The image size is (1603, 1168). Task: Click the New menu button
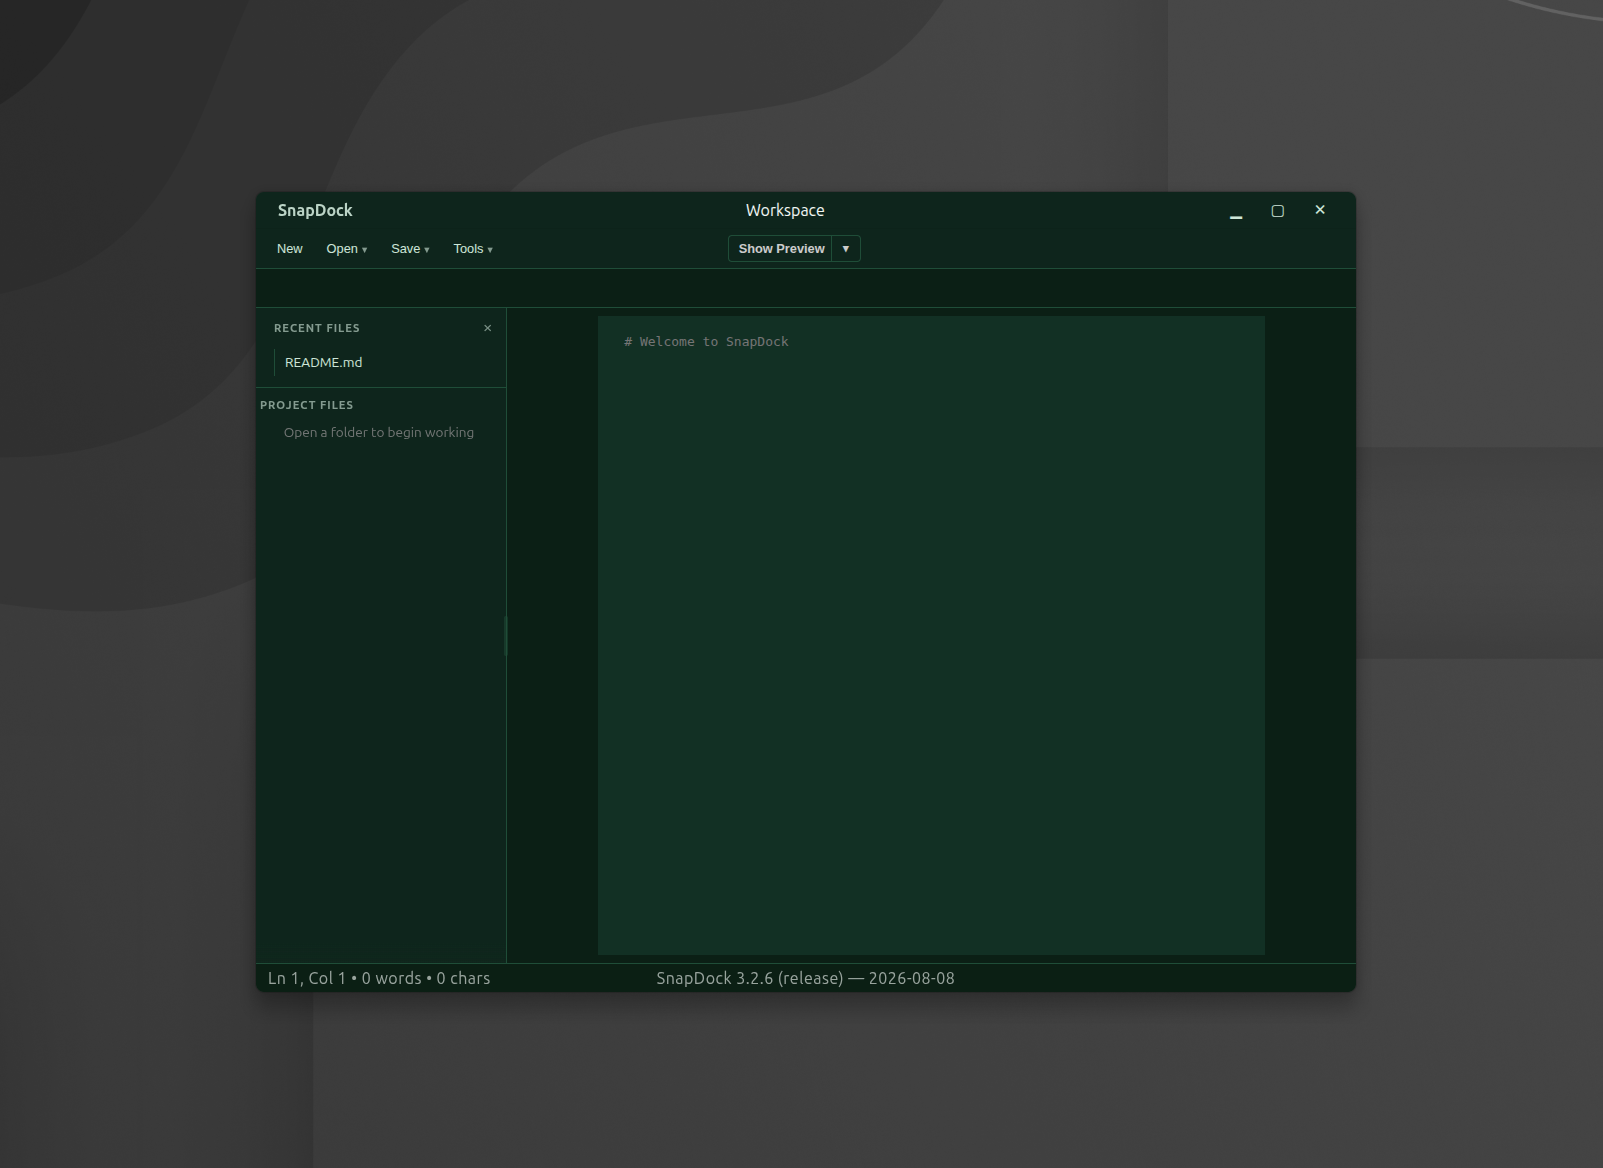coord(289,249)
